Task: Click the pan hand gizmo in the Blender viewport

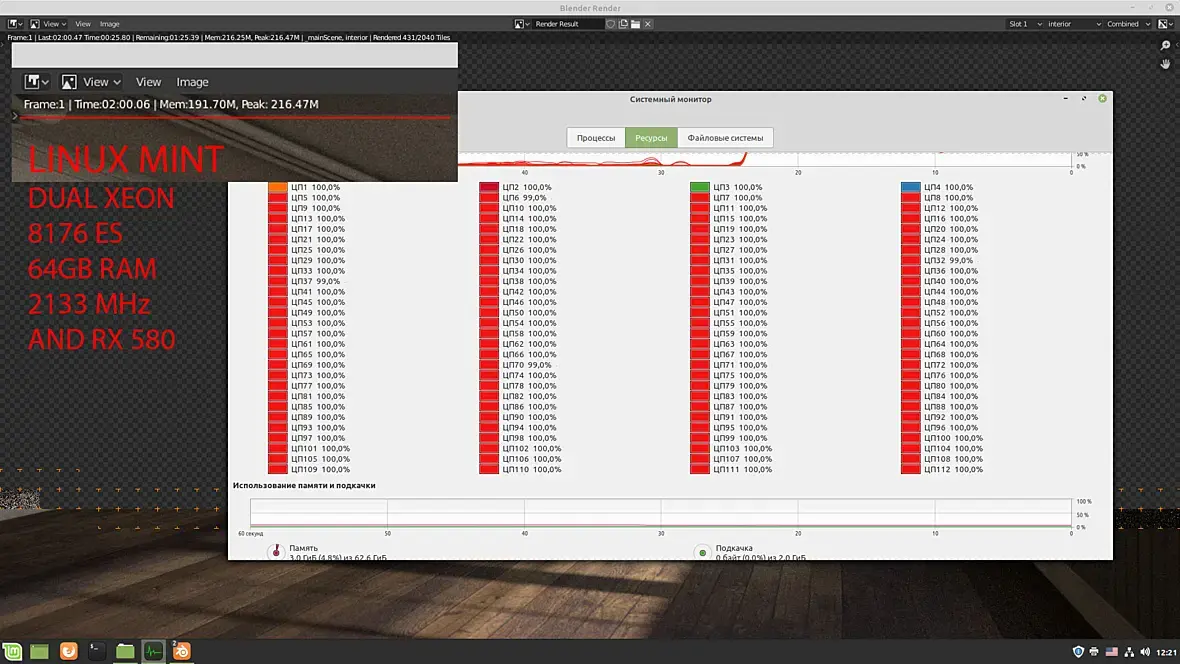Action: pyautogui.click(x=1166, y=64)
